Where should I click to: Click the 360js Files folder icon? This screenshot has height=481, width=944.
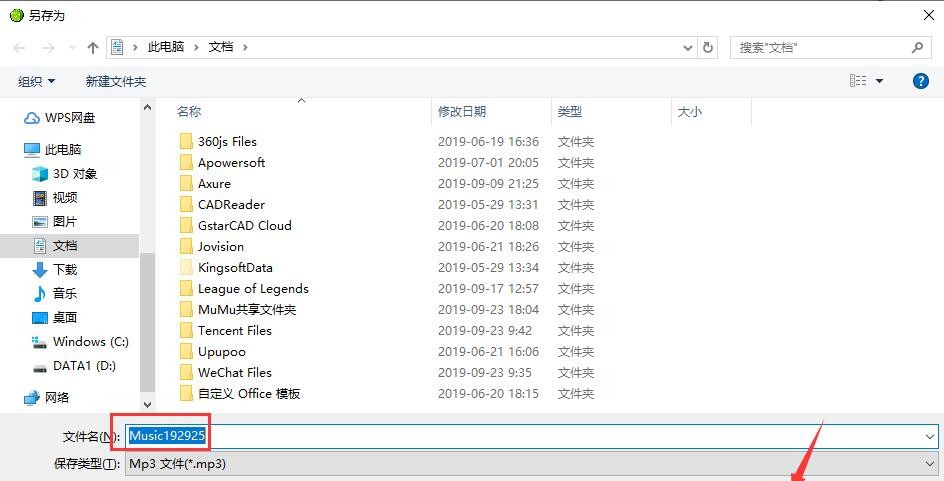pyautogui.click(x=186, y=141)
